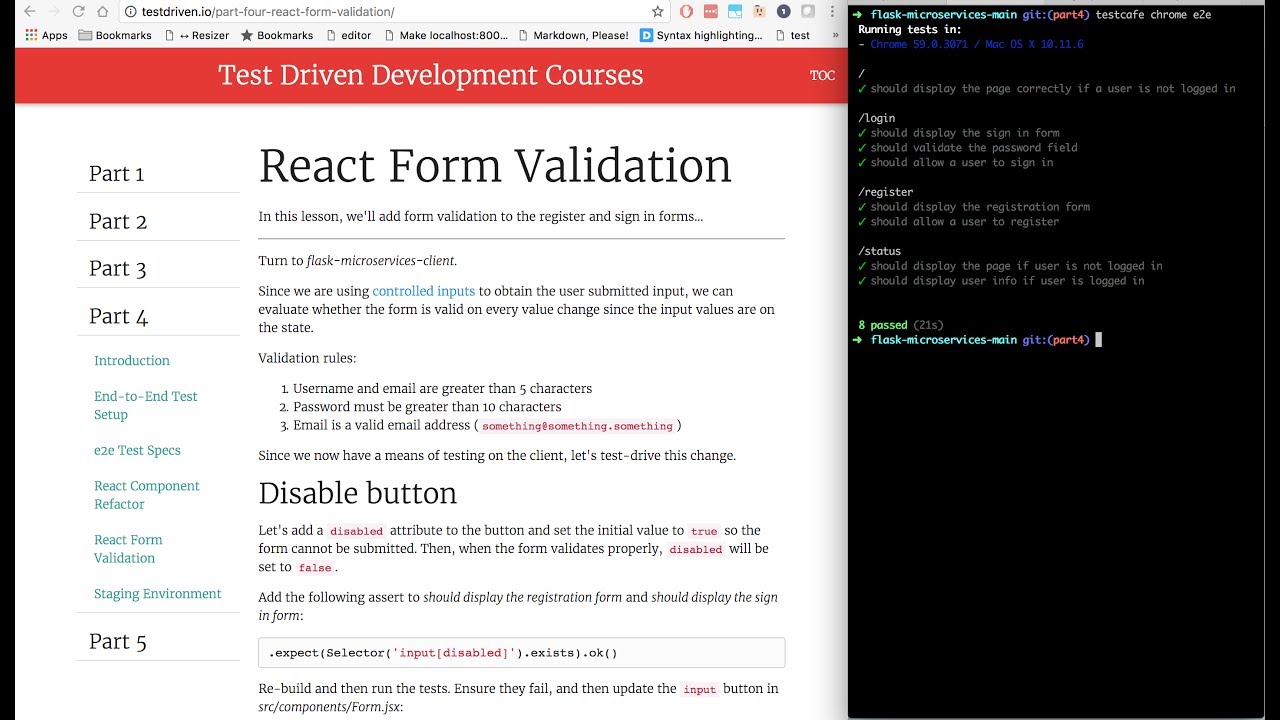Open the Staging Environment lesson
Screen dimensions: 1280x720
(158, 594)
